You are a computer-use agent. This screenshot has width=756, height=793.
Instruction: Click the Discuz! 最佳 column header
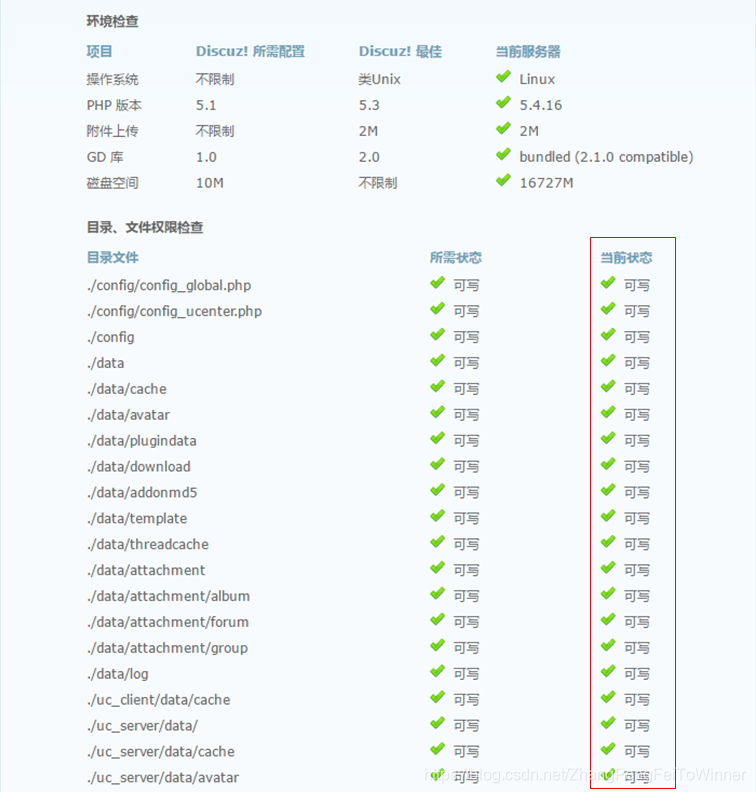pos(400,52)
